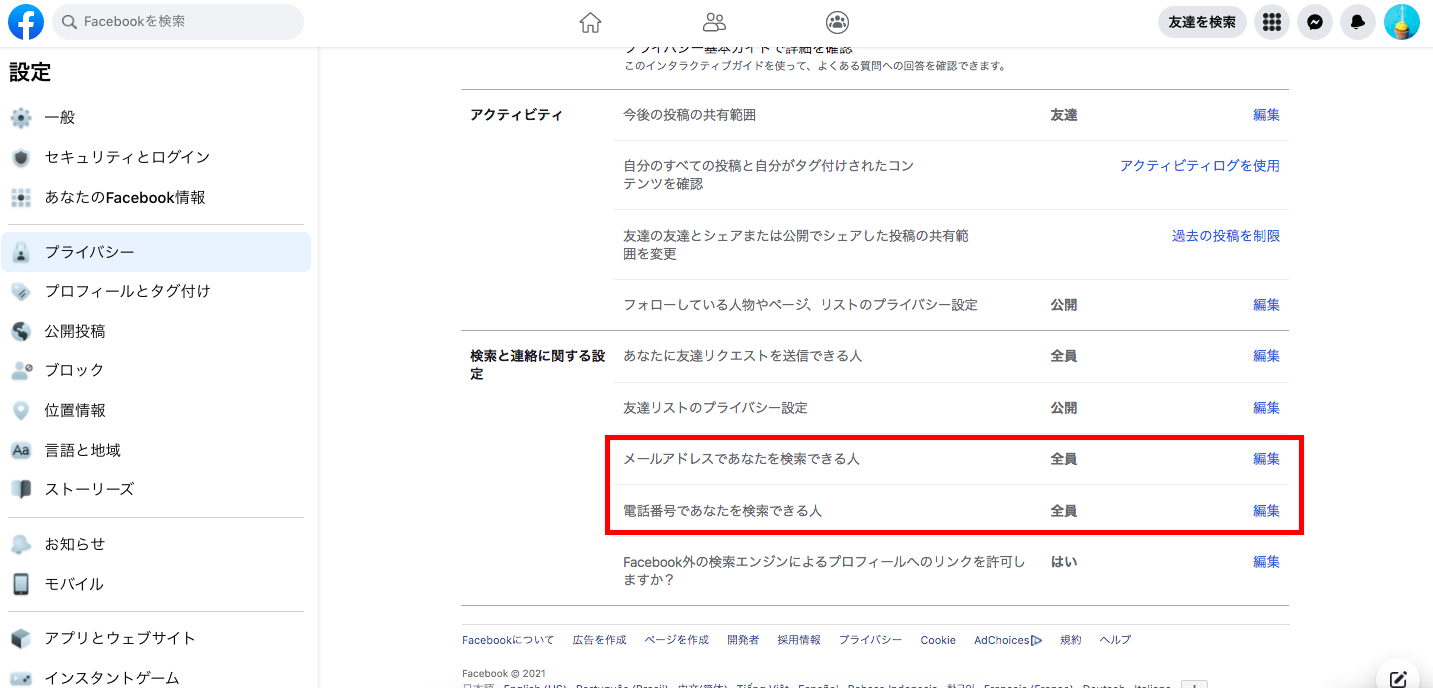1433x688 pixels.
Task: Open the menu grid icon
Action: pyautogui.click(x=1272, y=22)
